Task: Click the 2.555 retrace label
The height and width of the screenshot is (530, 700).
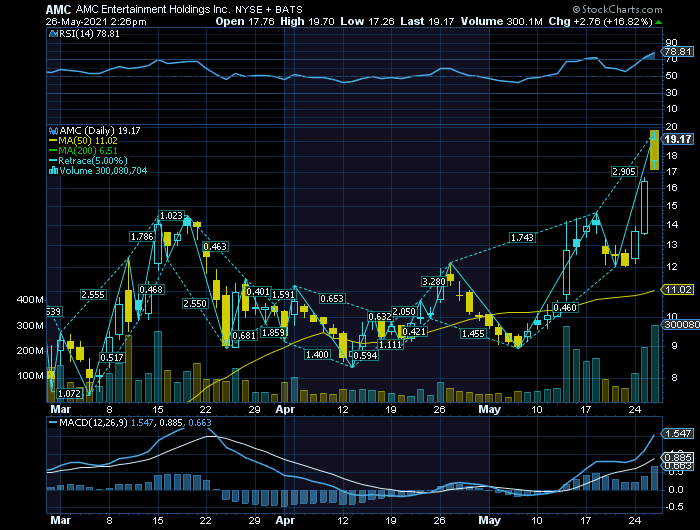Action: (93, 294)
